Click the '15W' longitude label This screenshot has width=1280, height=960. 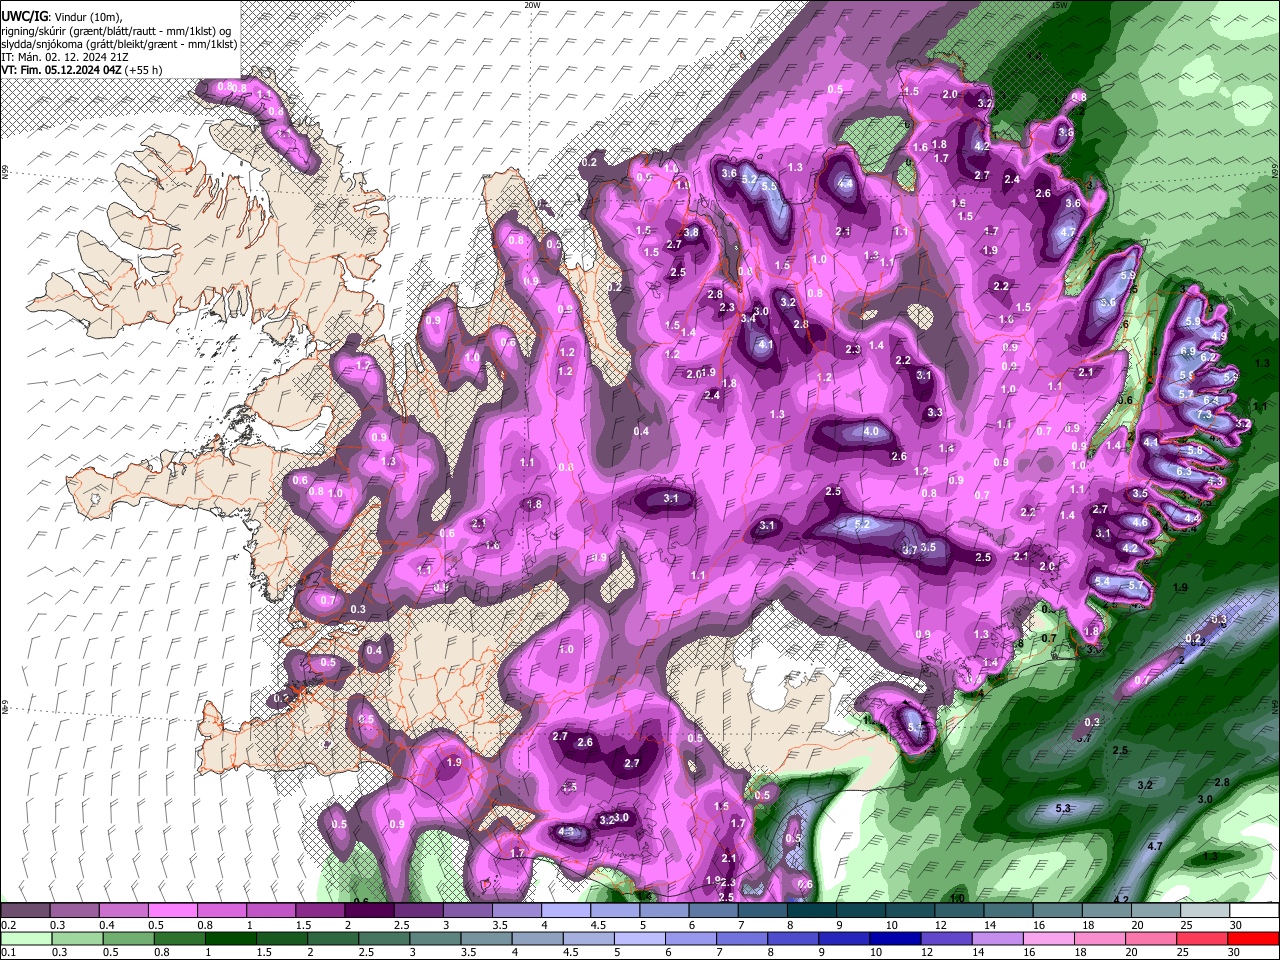pos(1059,5)
